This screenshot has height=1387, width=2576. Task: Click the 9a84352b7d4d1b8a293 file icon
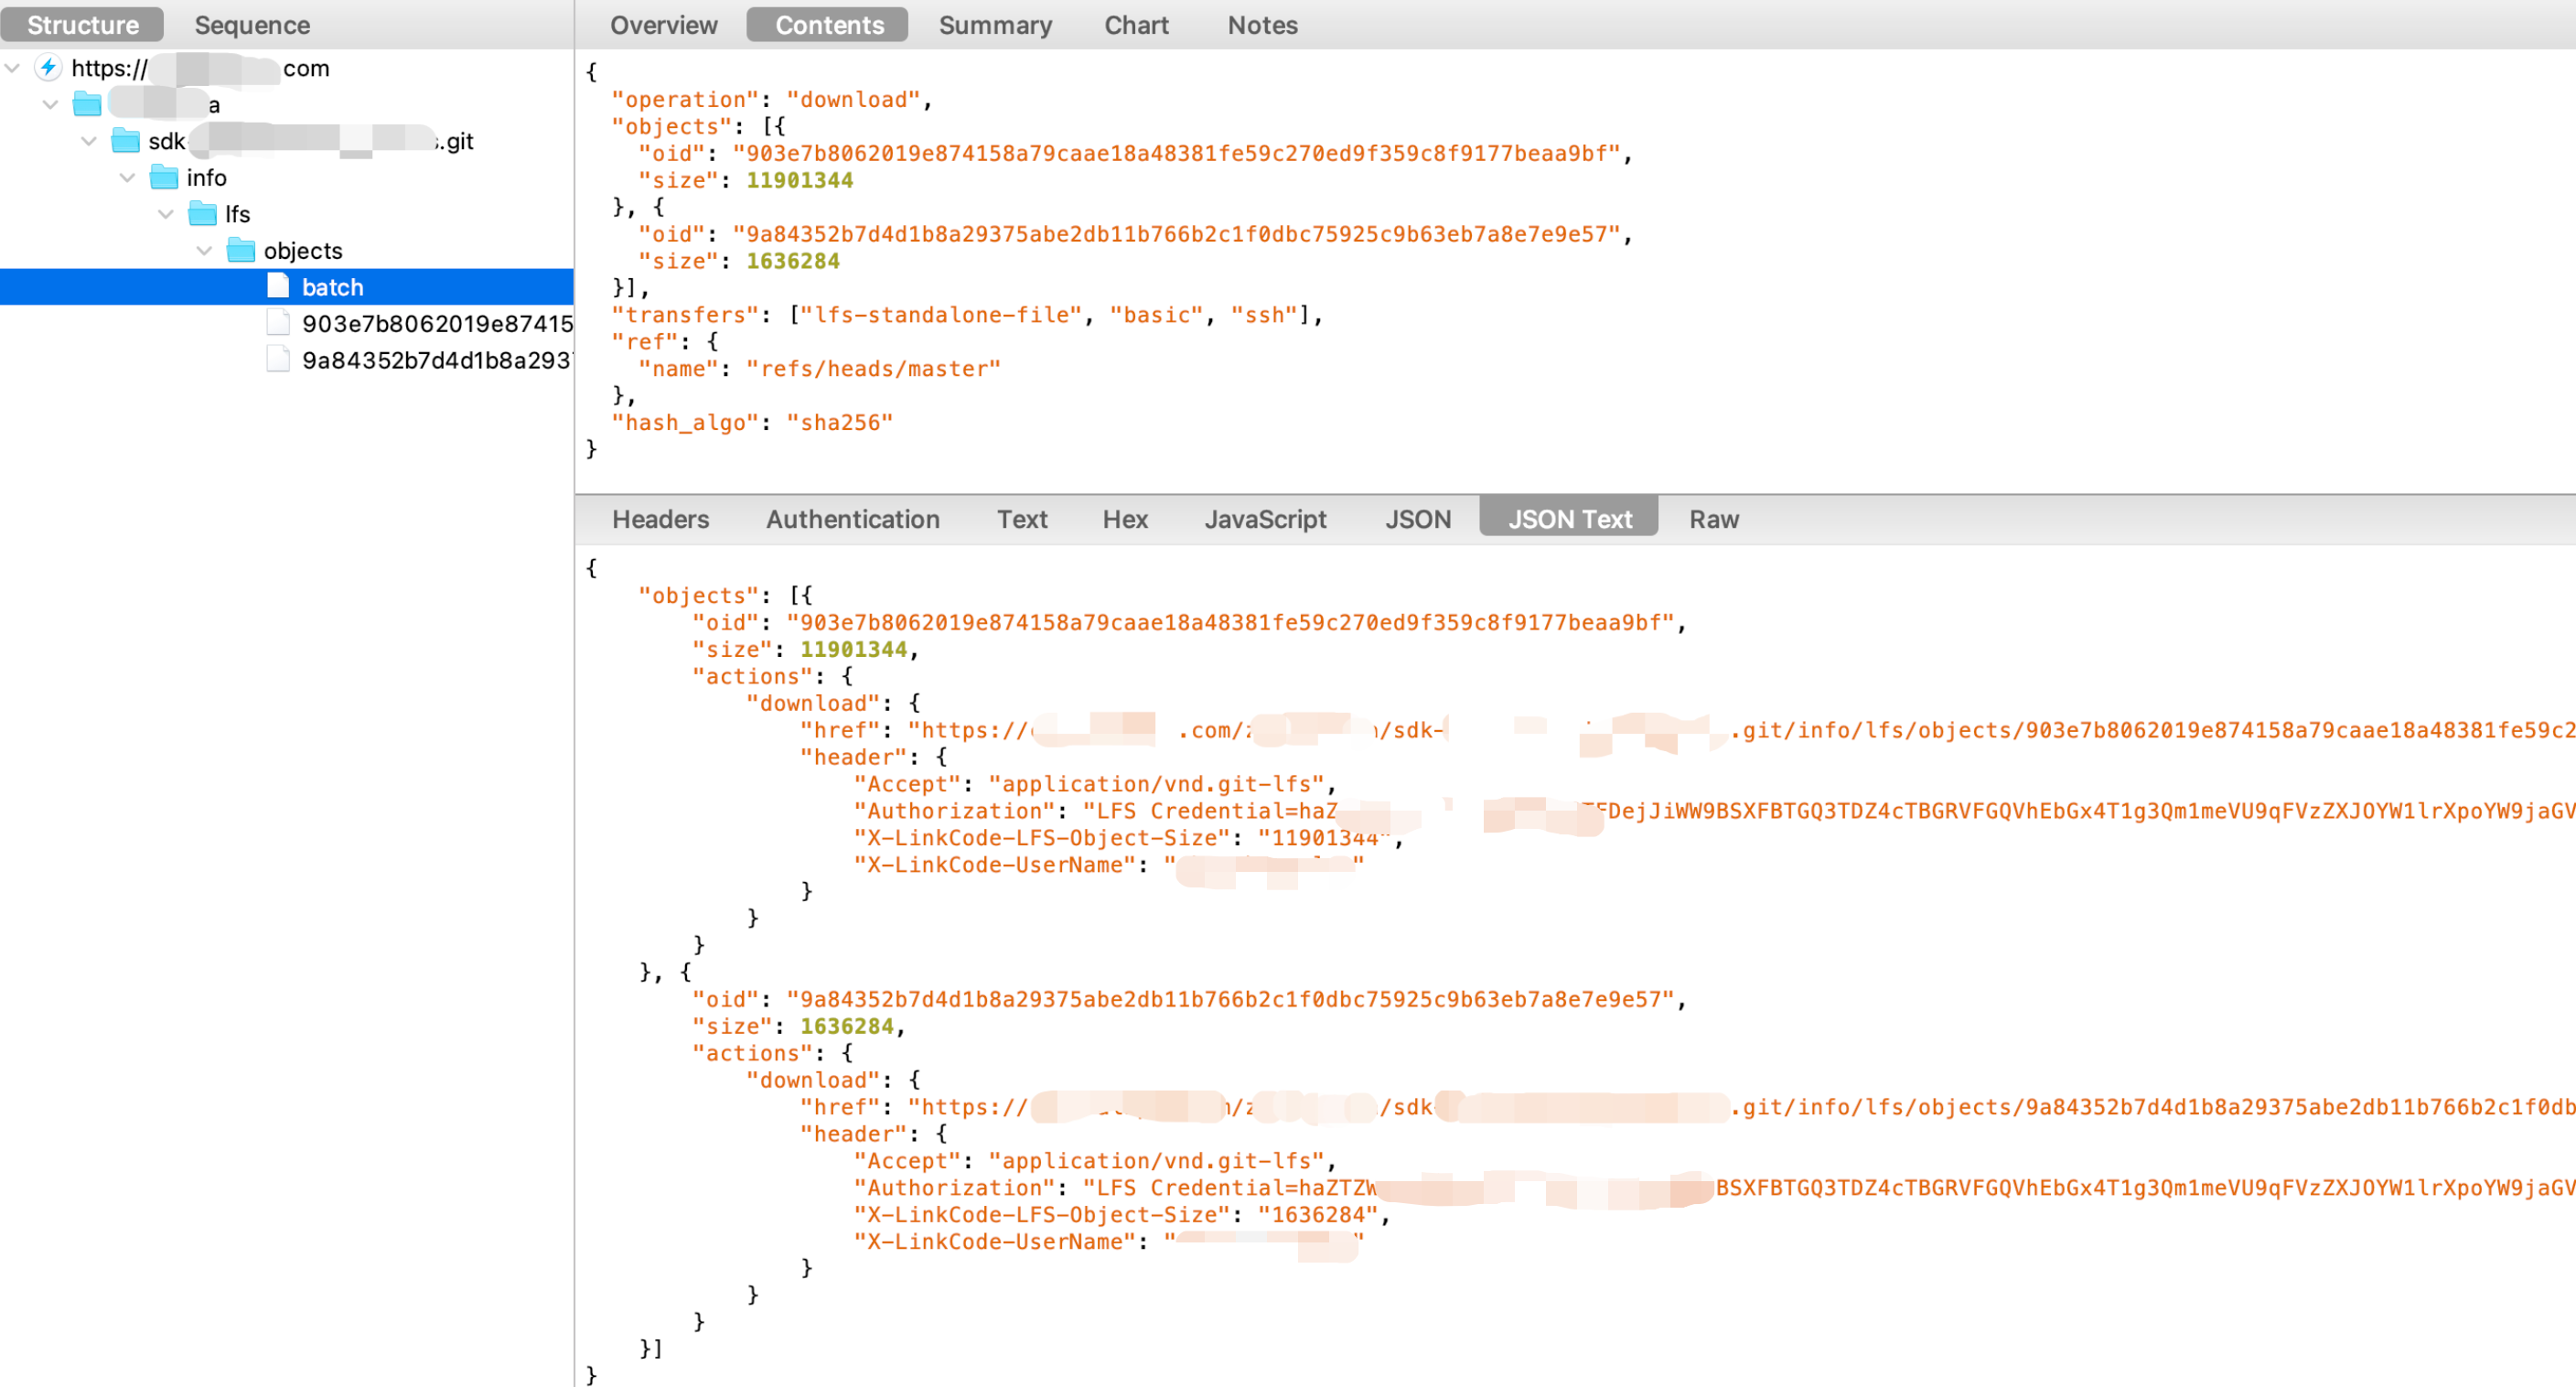tap(279, 360)
